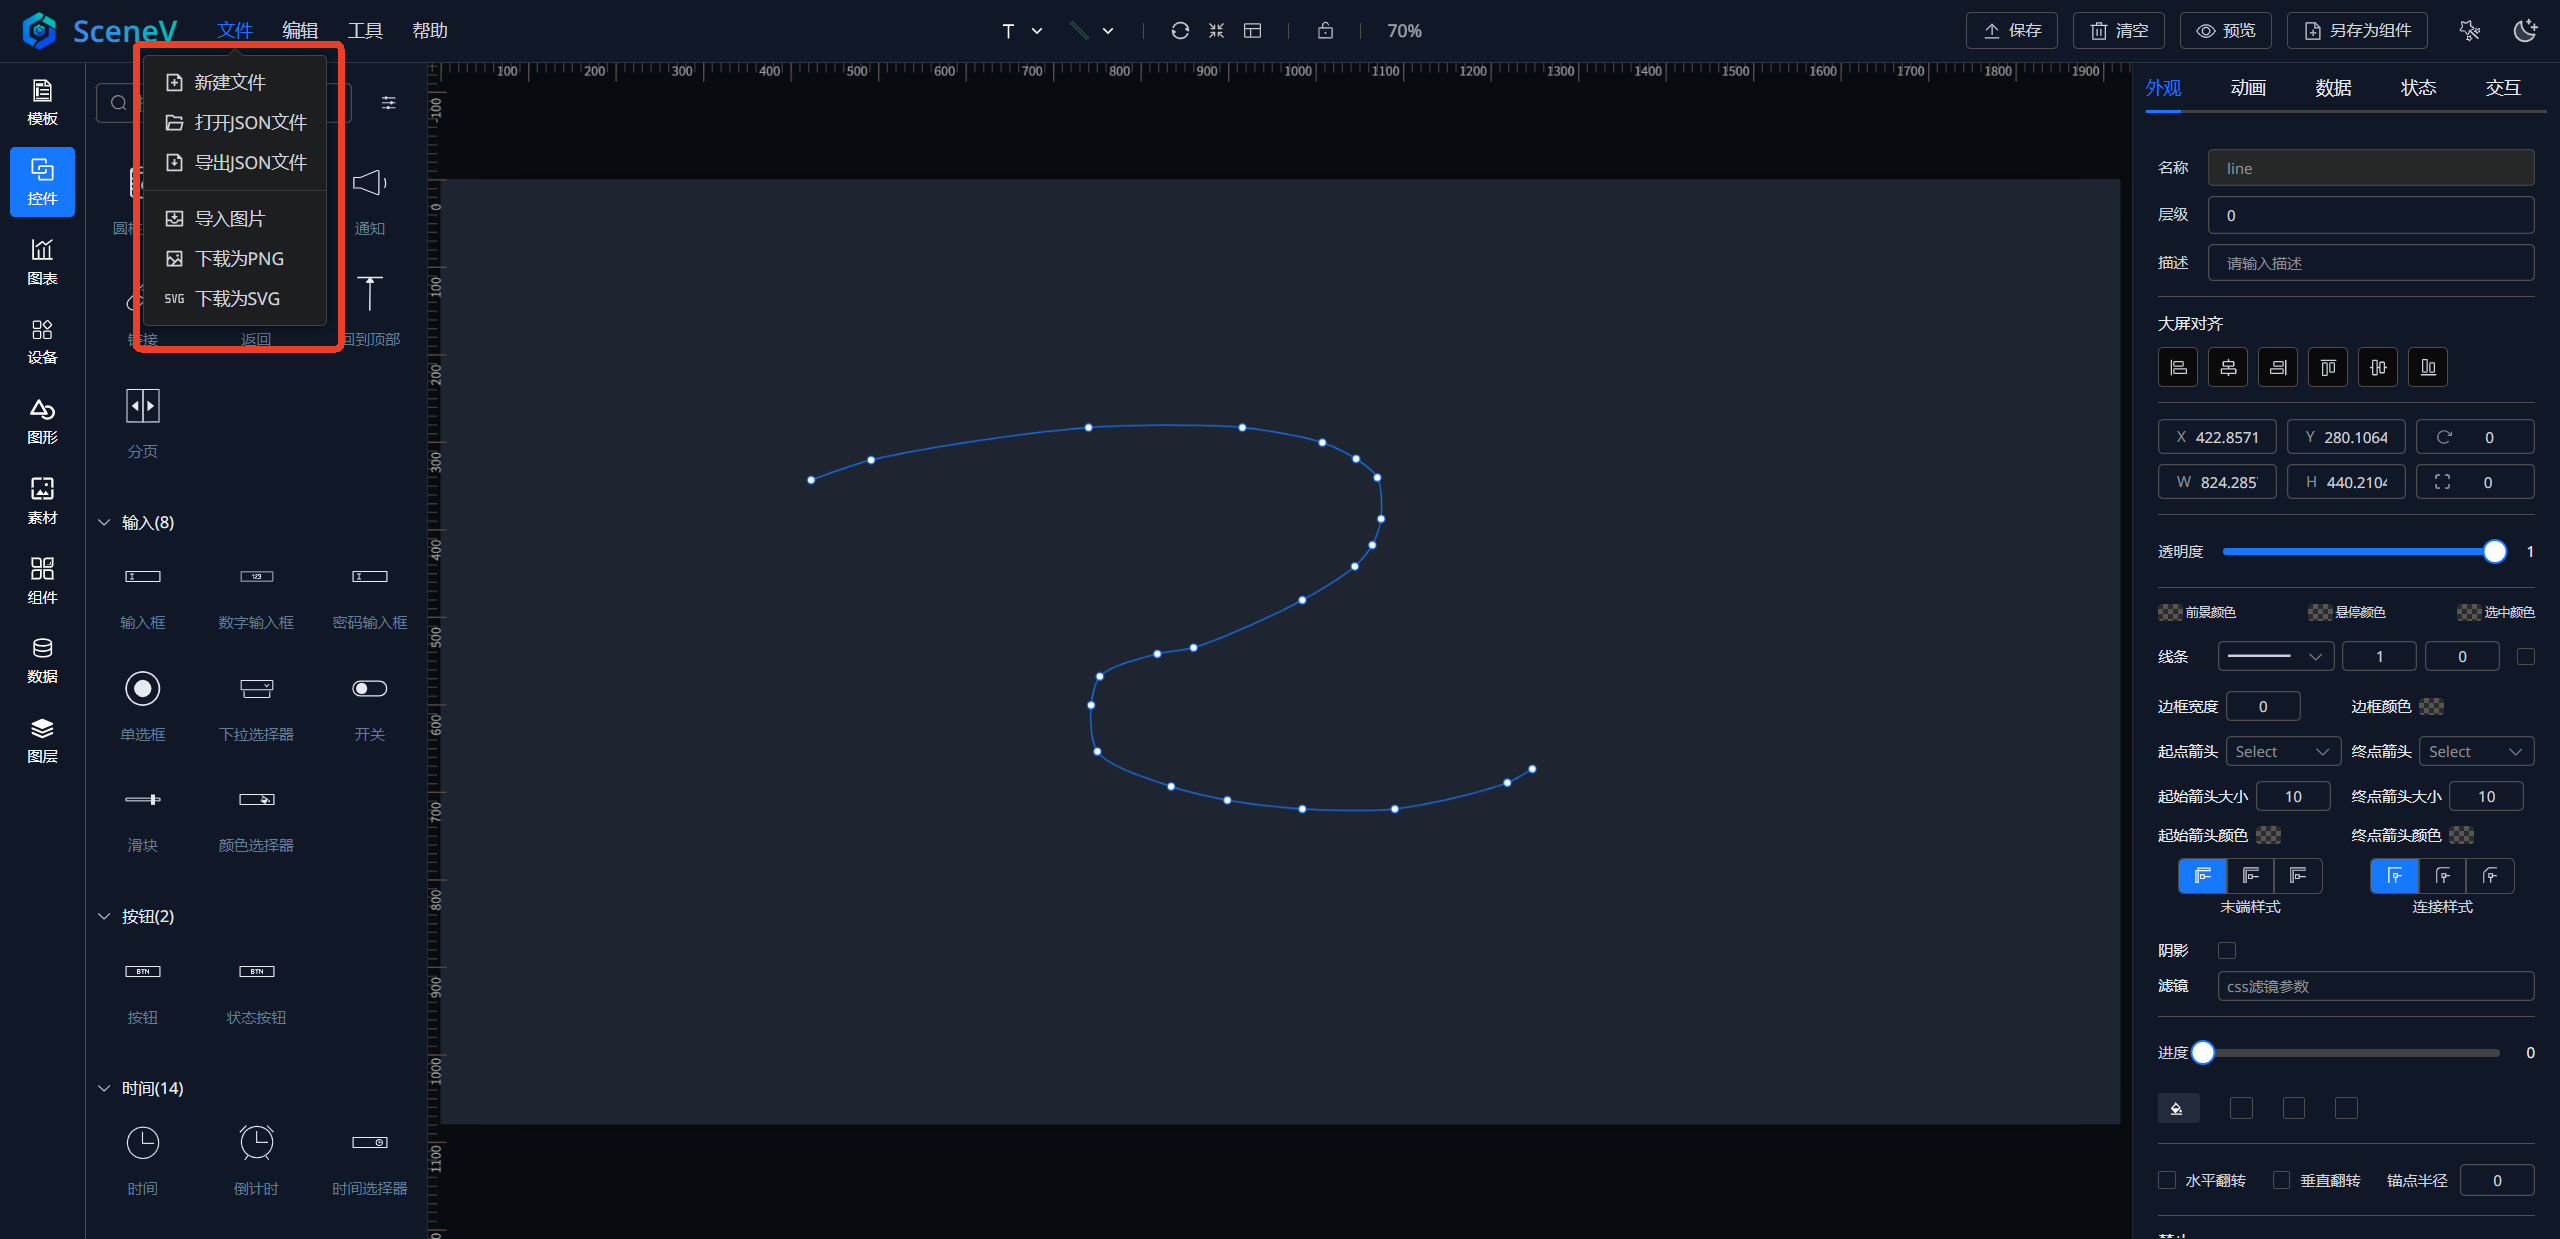The image size is (2560, 1239).
Task: Enable the 阴影 shadow checkbox
Action: 2227,950
